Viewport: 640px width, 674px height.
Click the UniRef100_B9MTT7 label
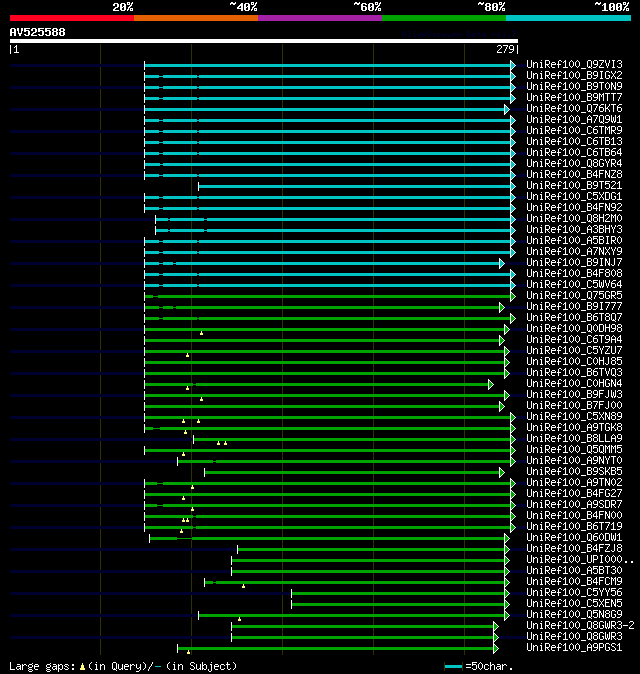(574, 98)
